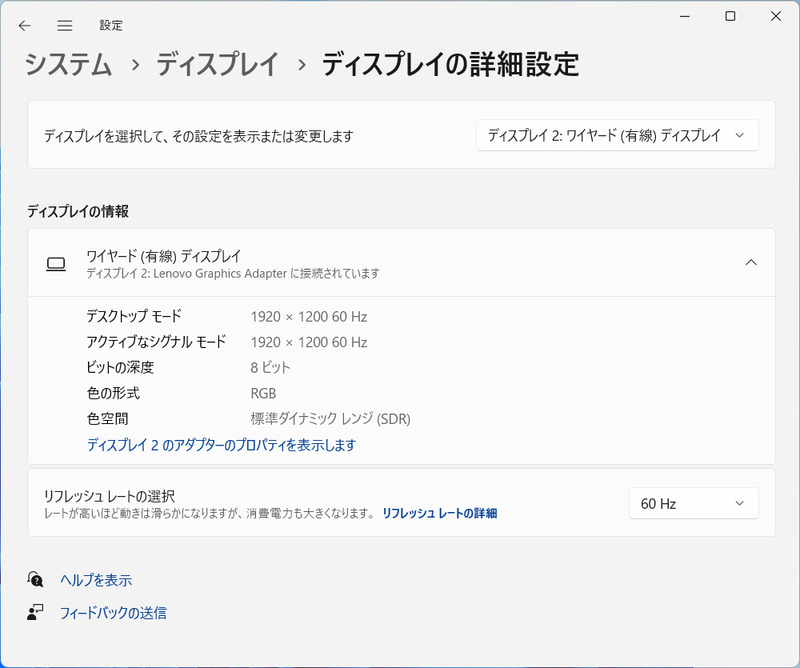Open the 60 Hz refresh rate dropdown

click(694, 503)
